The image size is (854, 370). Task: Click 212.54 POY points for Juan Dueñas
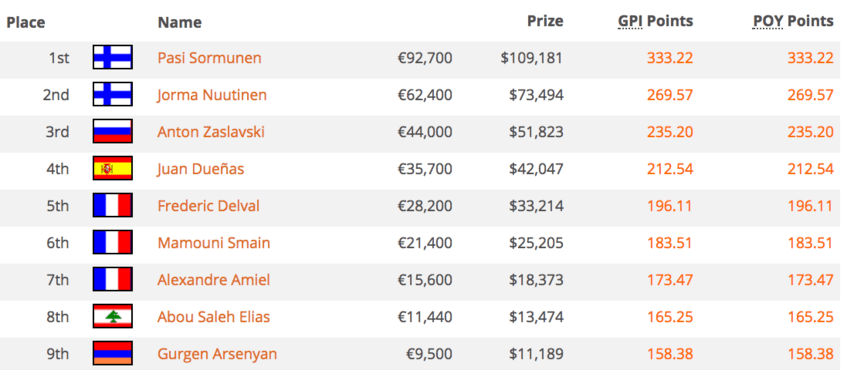tap(810, 169)
